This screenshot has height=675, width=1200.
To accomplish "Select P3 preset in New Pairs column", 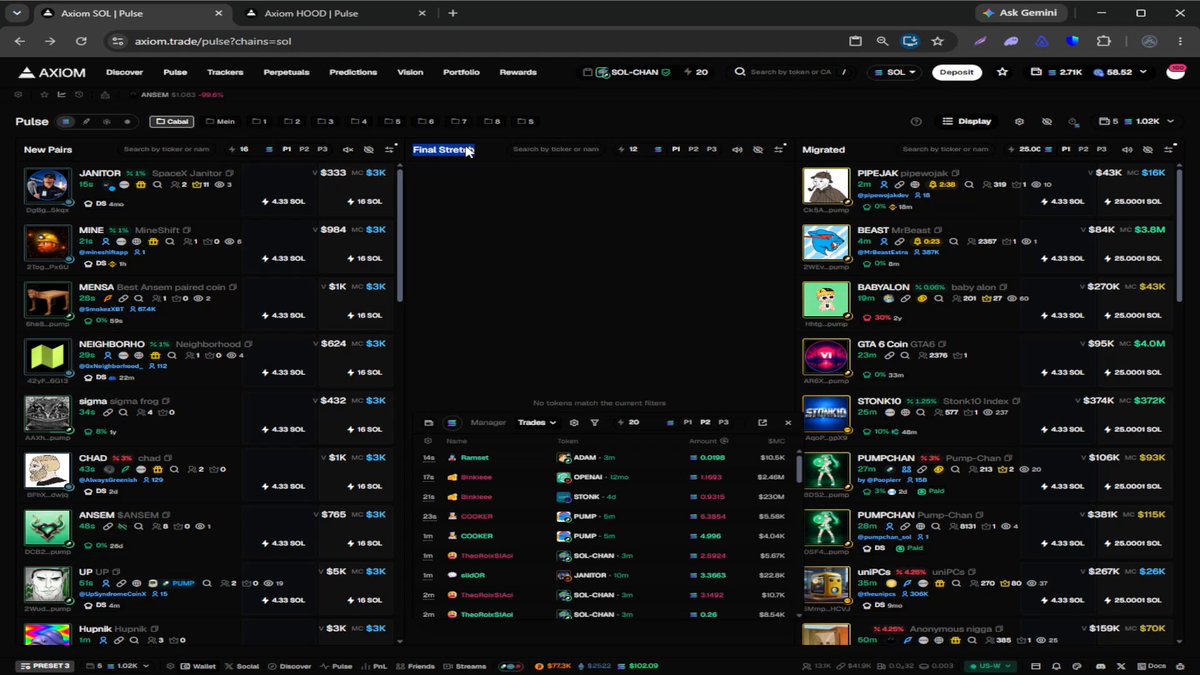I will 322,149.
